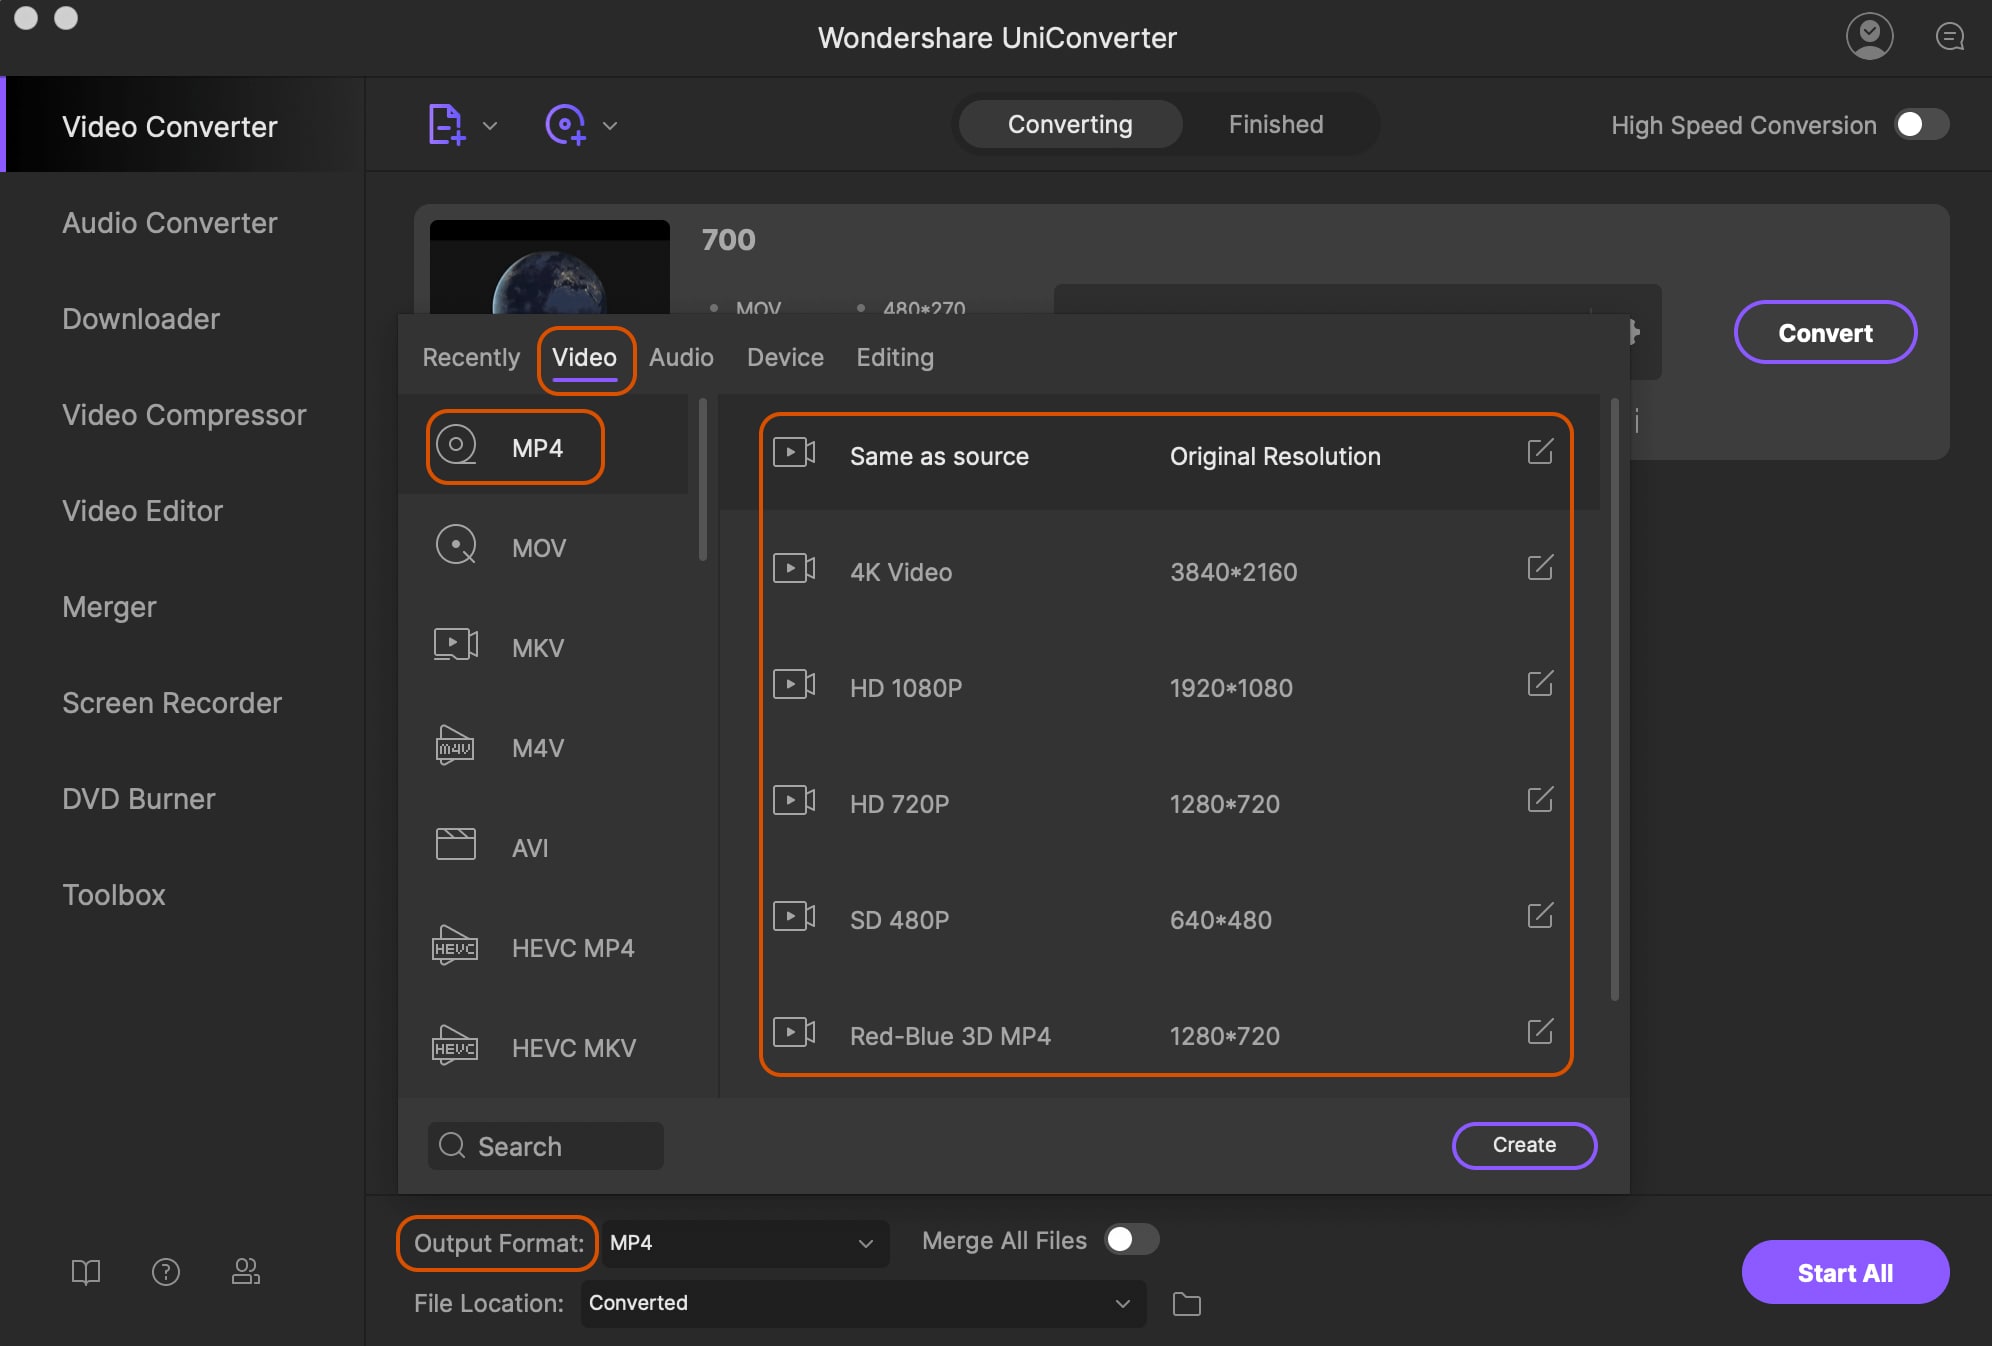Image resolution: width=1992 pixels, height=1346 pixels.
Task: Select the DVD Burner tool
Action: (138, 798)
